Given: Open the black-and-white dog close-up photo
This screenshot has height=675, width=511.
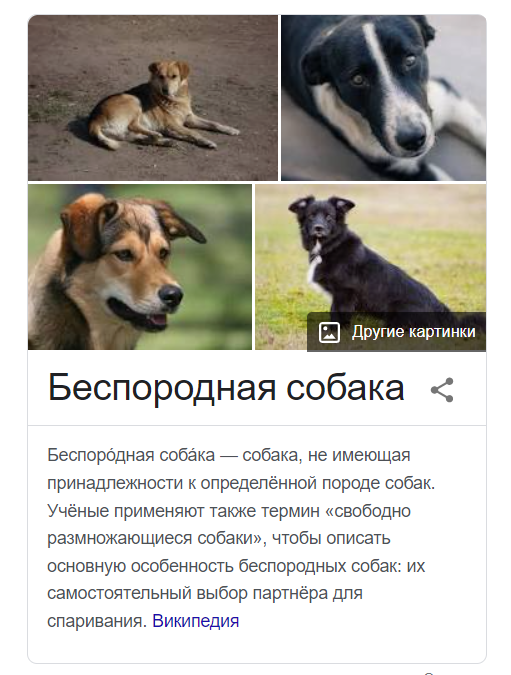Looking at the screenshot, I should pyautogui.click(x=384, y=98).
